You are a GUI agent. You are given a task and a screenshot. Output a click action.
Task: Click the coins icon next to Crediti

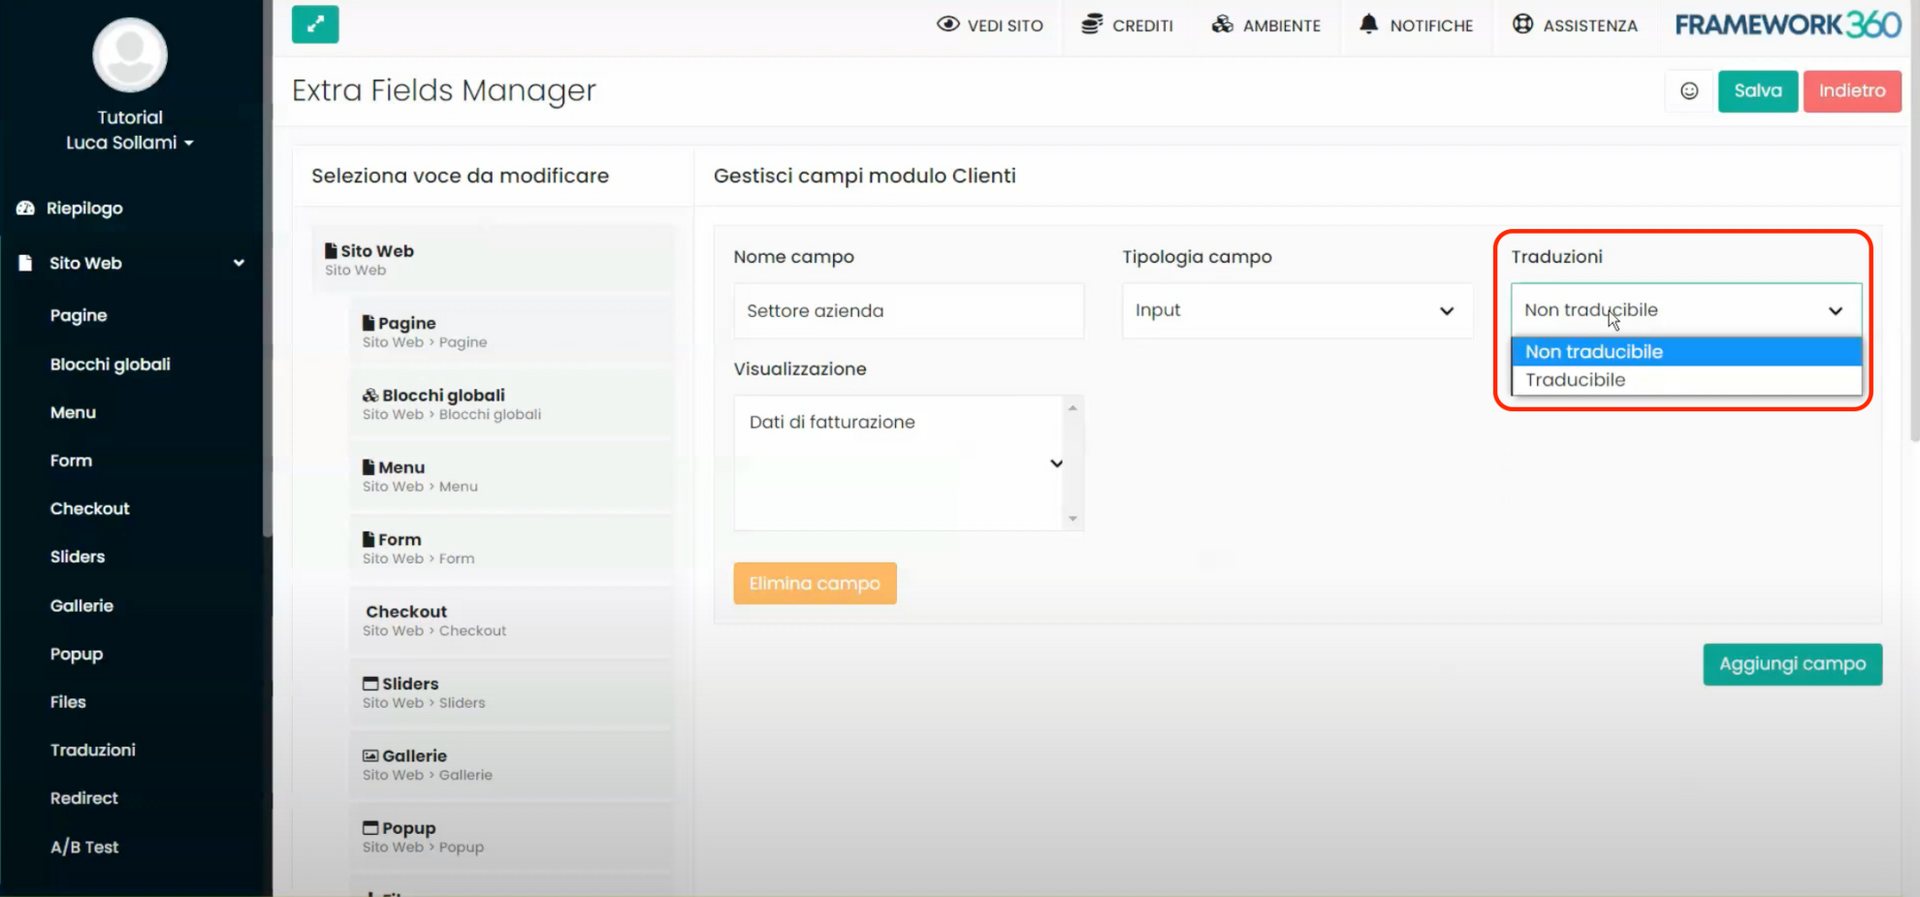pos(1091,24)
